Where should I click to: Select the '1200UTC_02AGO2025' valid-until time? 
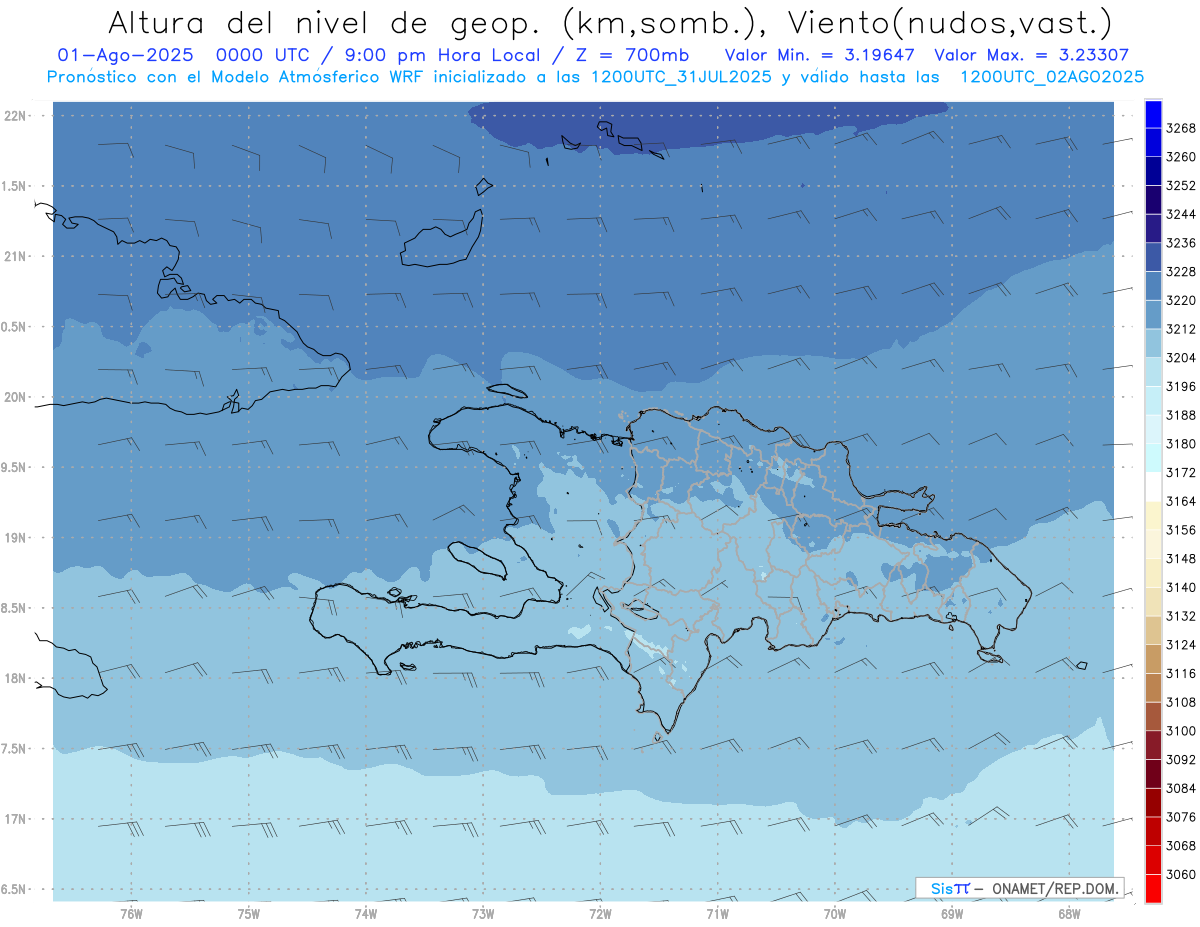(x=1052, y=77)
